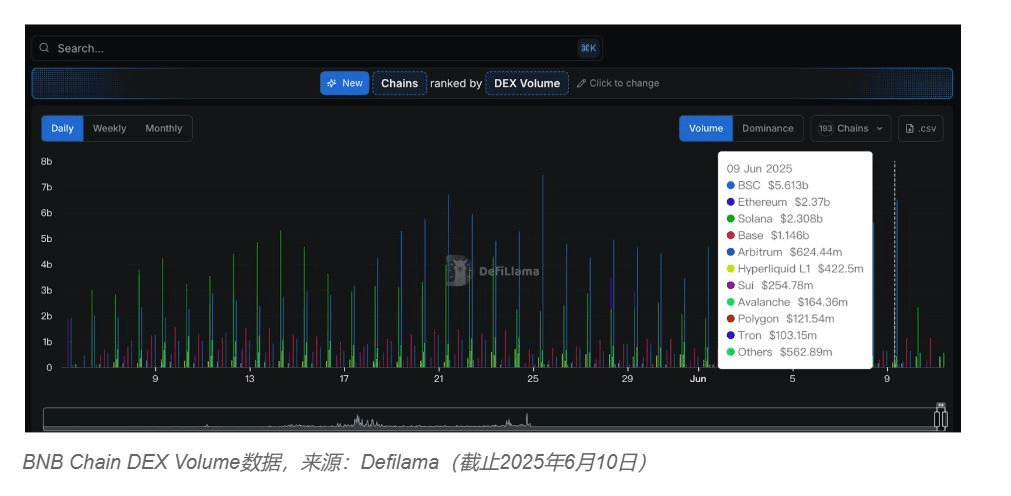Download the .csv file
Screen dimensions: 1011x496
[x=921, y=128]
